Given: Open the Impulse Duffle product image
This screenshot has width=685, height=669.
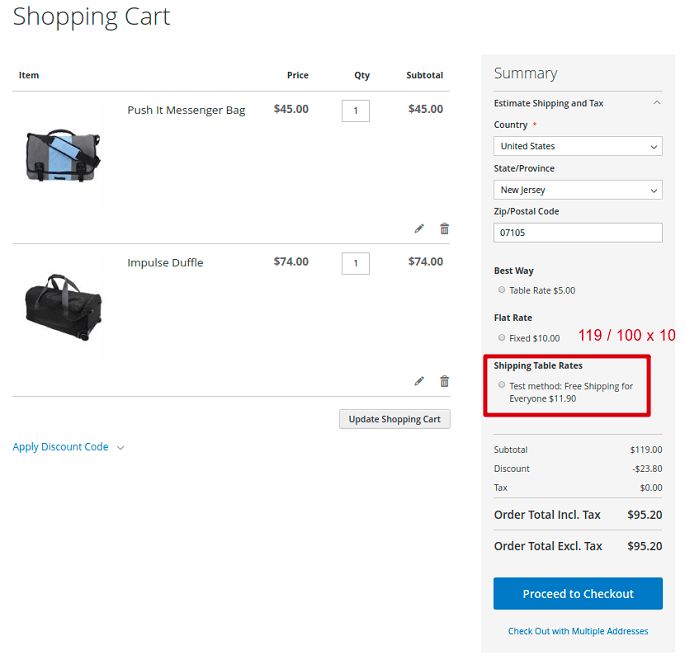Looking at the screenshot, I should (x=63, y=305).
